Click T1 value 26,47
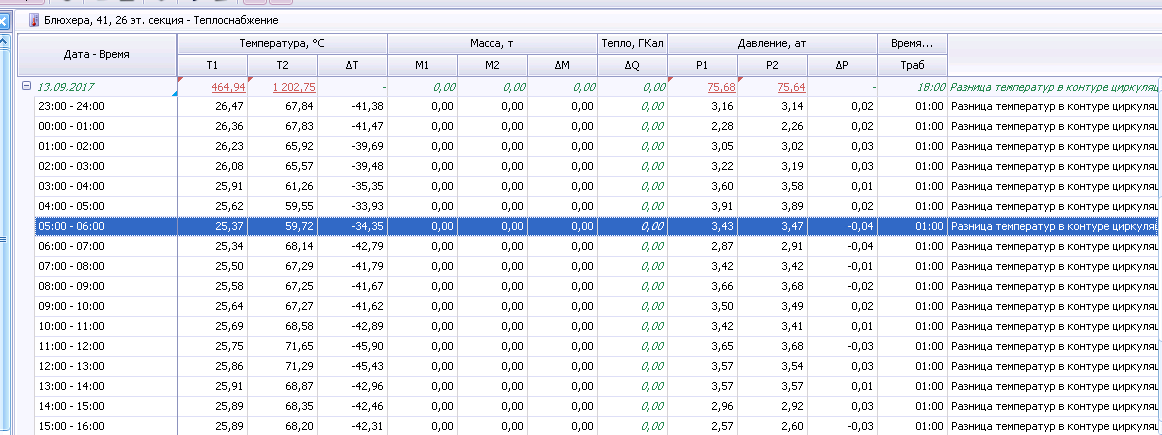This screenshot has height=435, width=1162. point(230,107)
